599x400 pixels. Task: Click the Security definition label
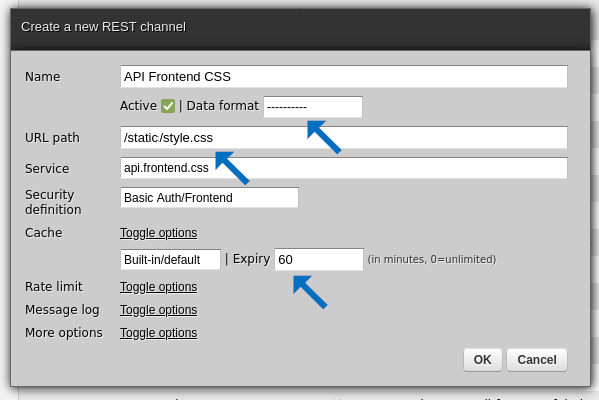coord(53,202)
